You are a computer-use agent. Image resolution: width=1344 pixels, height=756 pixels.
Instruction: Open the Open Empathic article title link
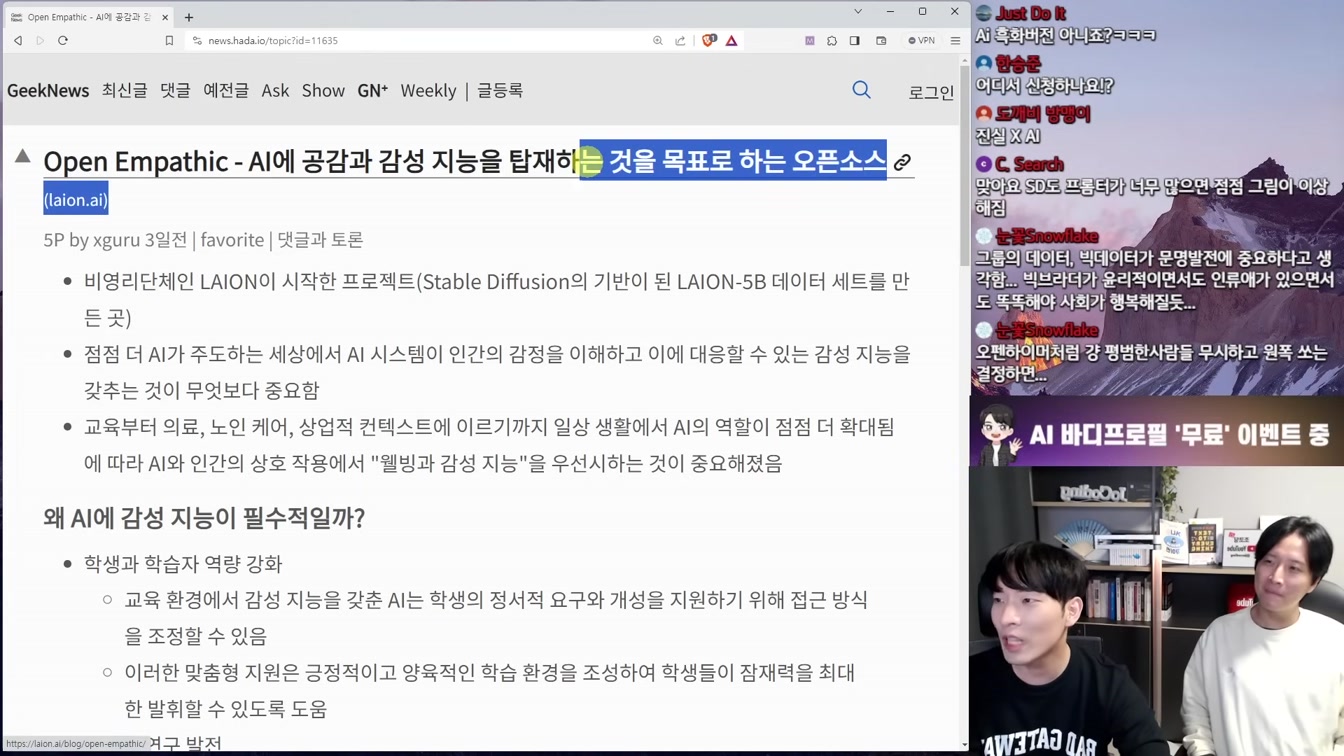[465, 161]
